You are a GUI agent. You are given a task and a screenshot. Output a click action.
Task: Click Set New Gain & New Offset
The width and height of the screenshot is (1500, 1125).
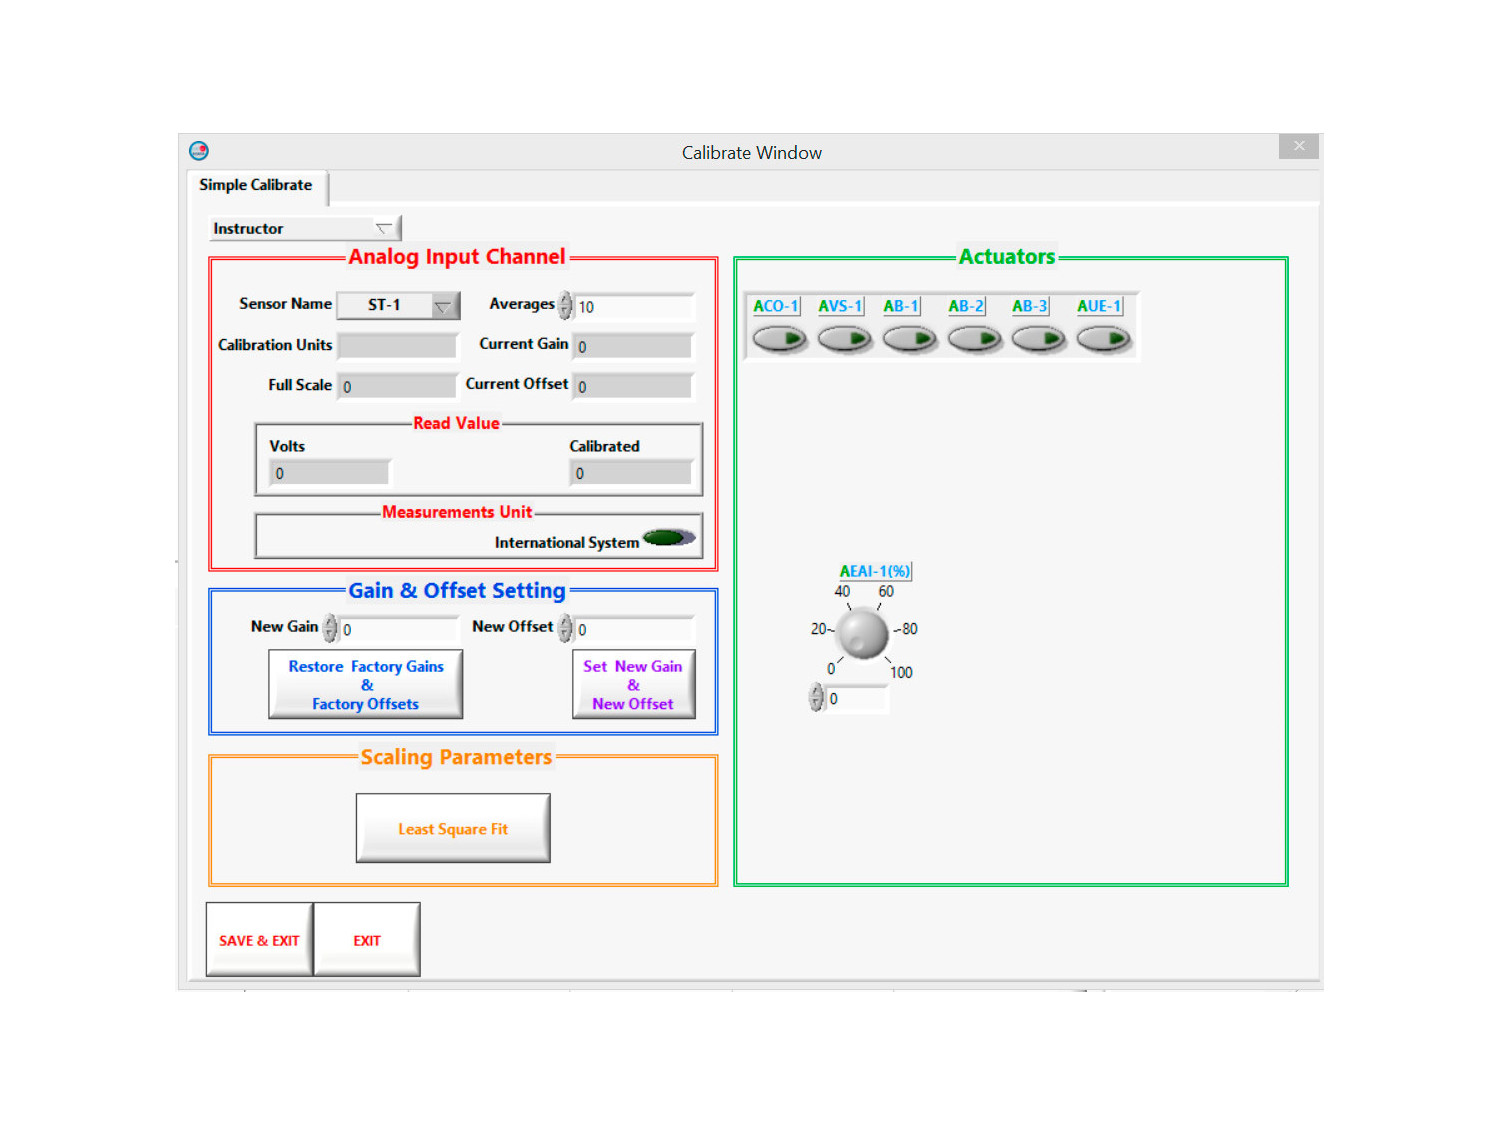point(633,685)
